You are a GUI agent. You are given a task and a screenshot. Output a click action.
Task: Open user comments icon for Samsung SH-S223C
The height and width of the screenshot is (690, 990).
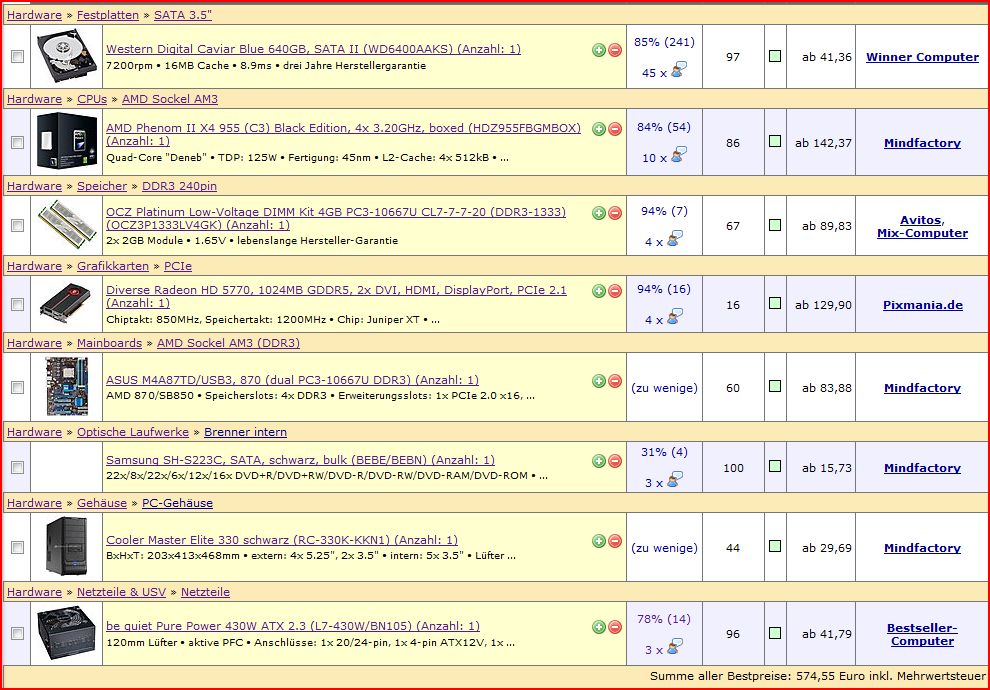(675, 479)
